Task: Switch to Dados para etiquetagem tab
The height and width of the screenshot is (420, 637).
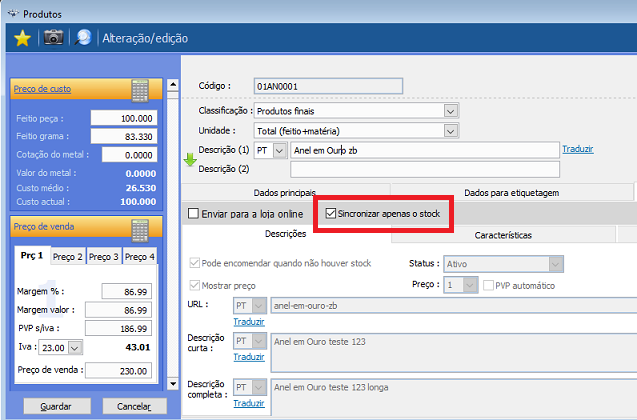Action: point(511,193)
